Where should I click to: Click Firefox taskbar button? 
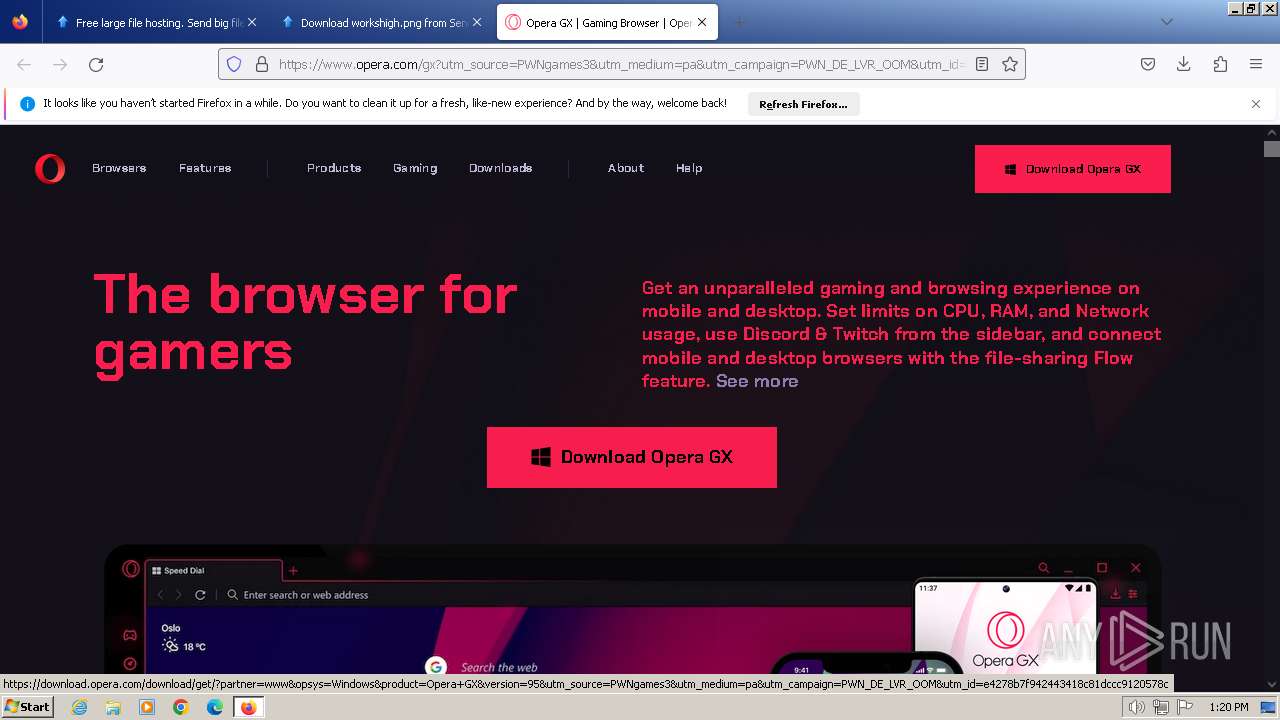click(249, 707)
